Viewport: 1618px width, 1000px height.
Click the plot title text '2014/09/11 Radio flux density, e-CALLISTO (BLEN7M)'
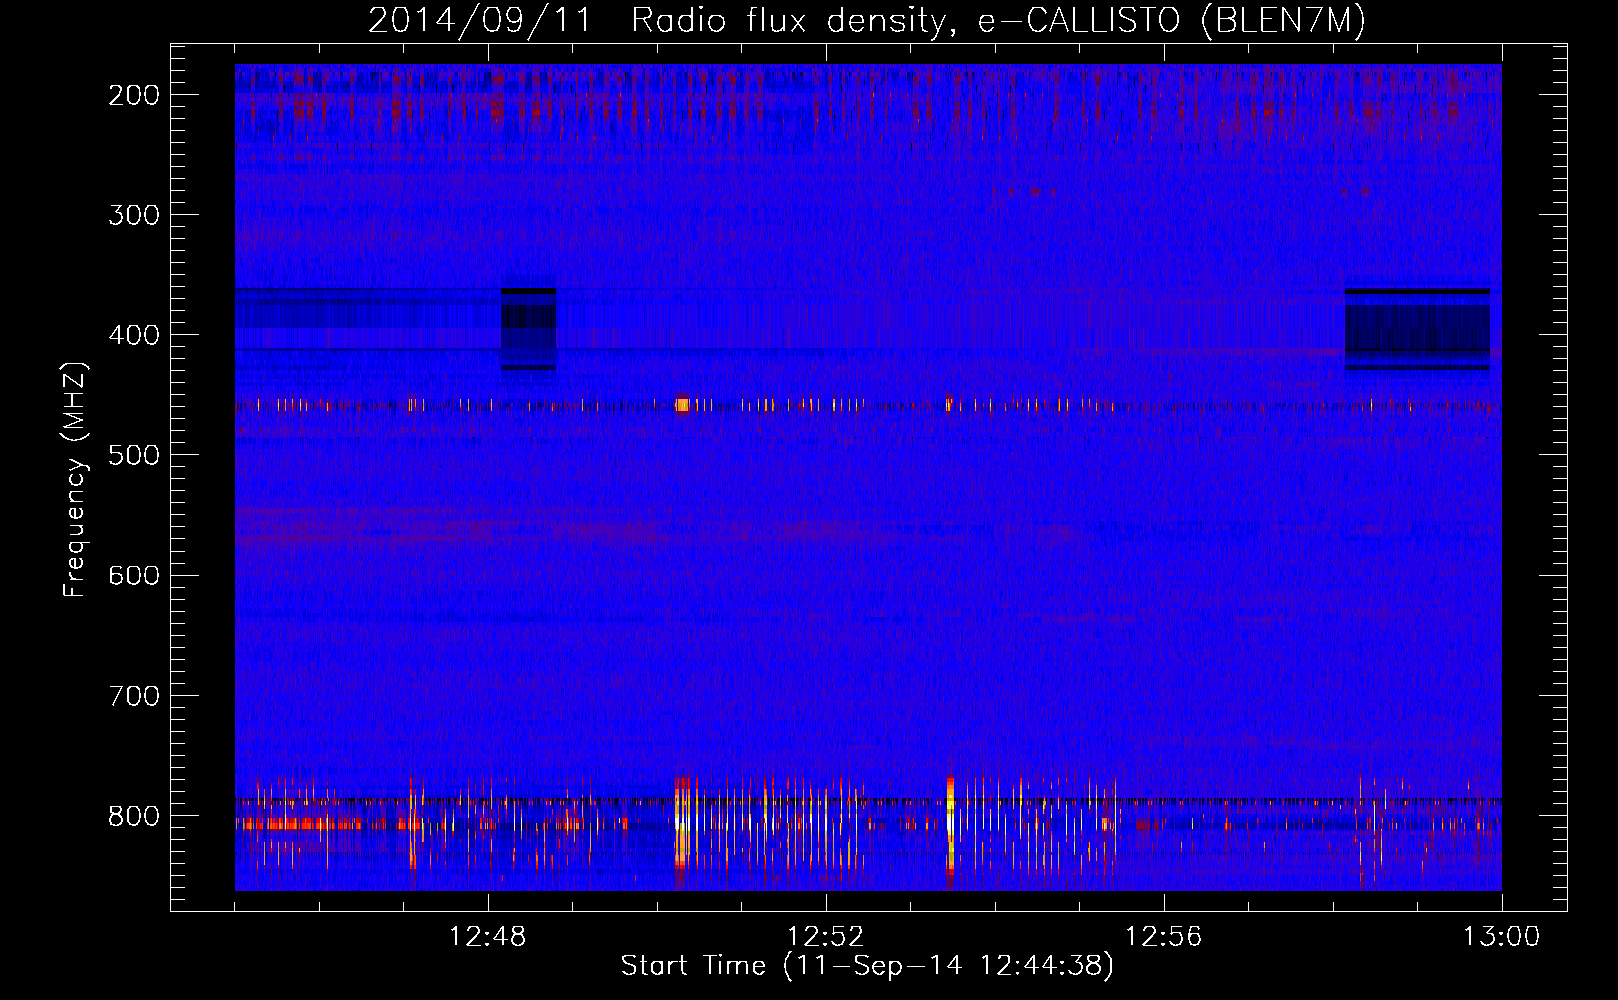867,21
